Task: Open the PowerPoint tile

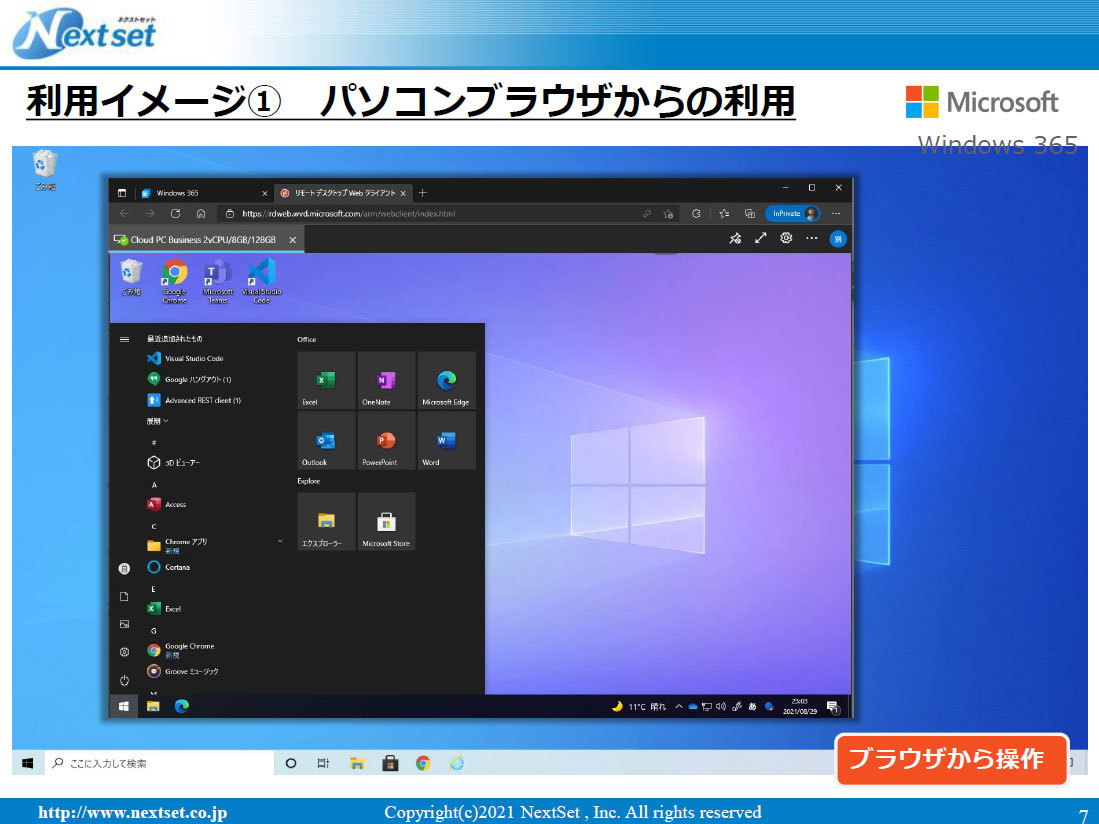Action: coord(386,441)
